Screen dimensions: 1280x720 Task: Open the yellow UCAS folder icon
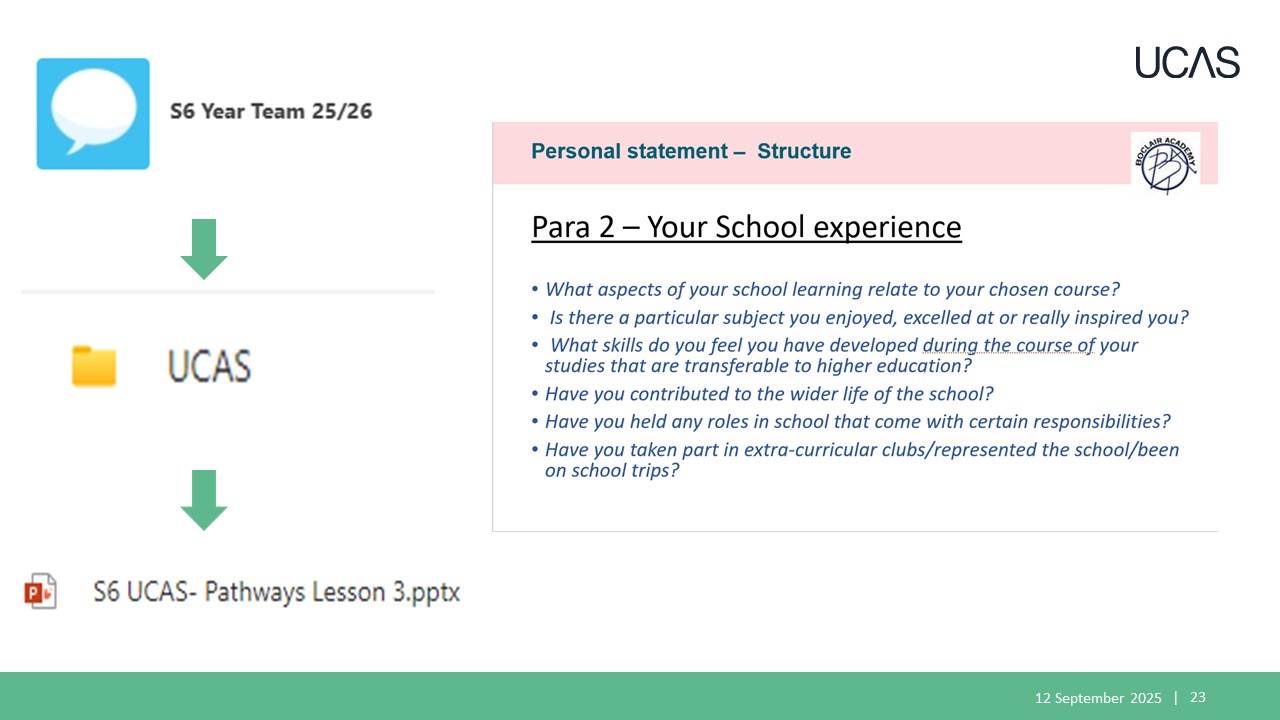click(94, 366)
